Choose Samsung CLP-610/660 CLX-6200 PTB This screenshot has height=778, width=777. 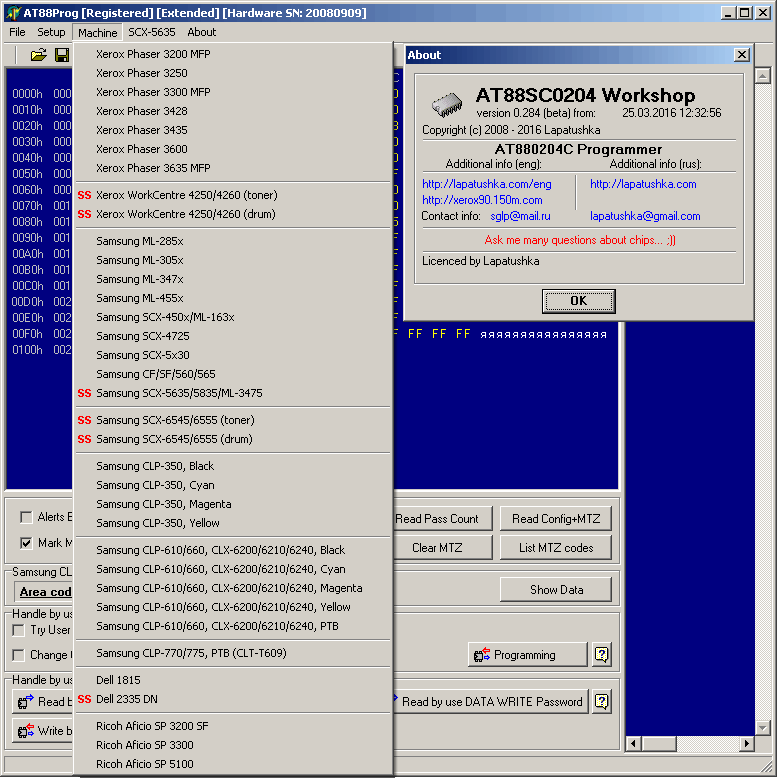[x=233, y=626]
